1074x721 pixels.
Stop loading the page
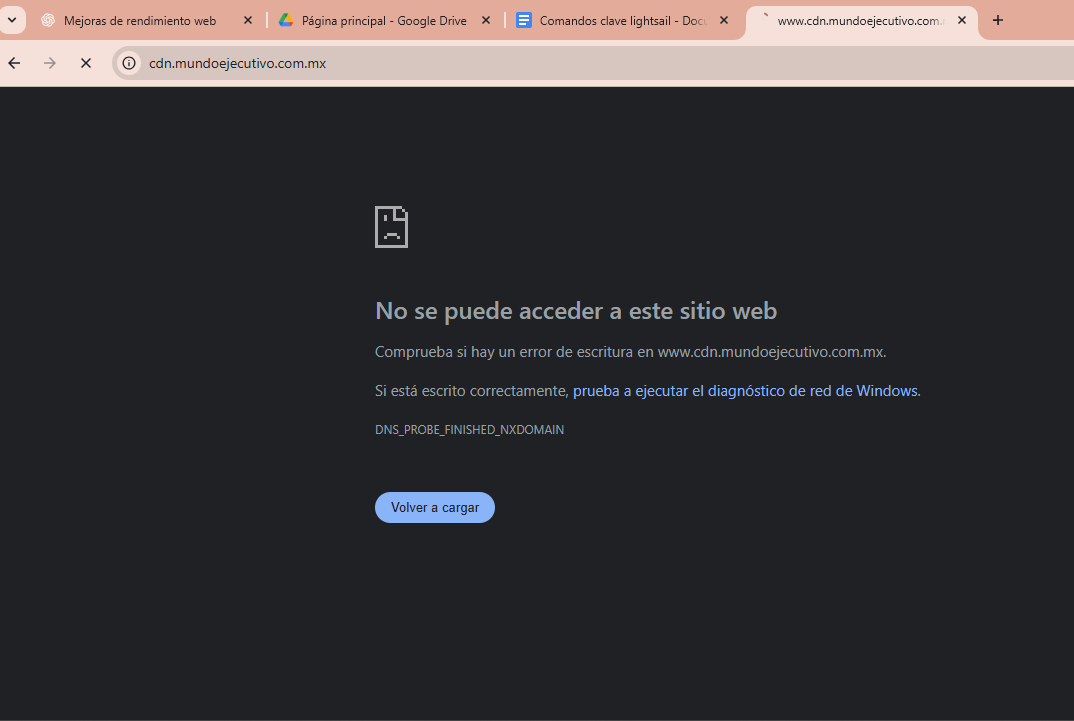pos(86,63)
